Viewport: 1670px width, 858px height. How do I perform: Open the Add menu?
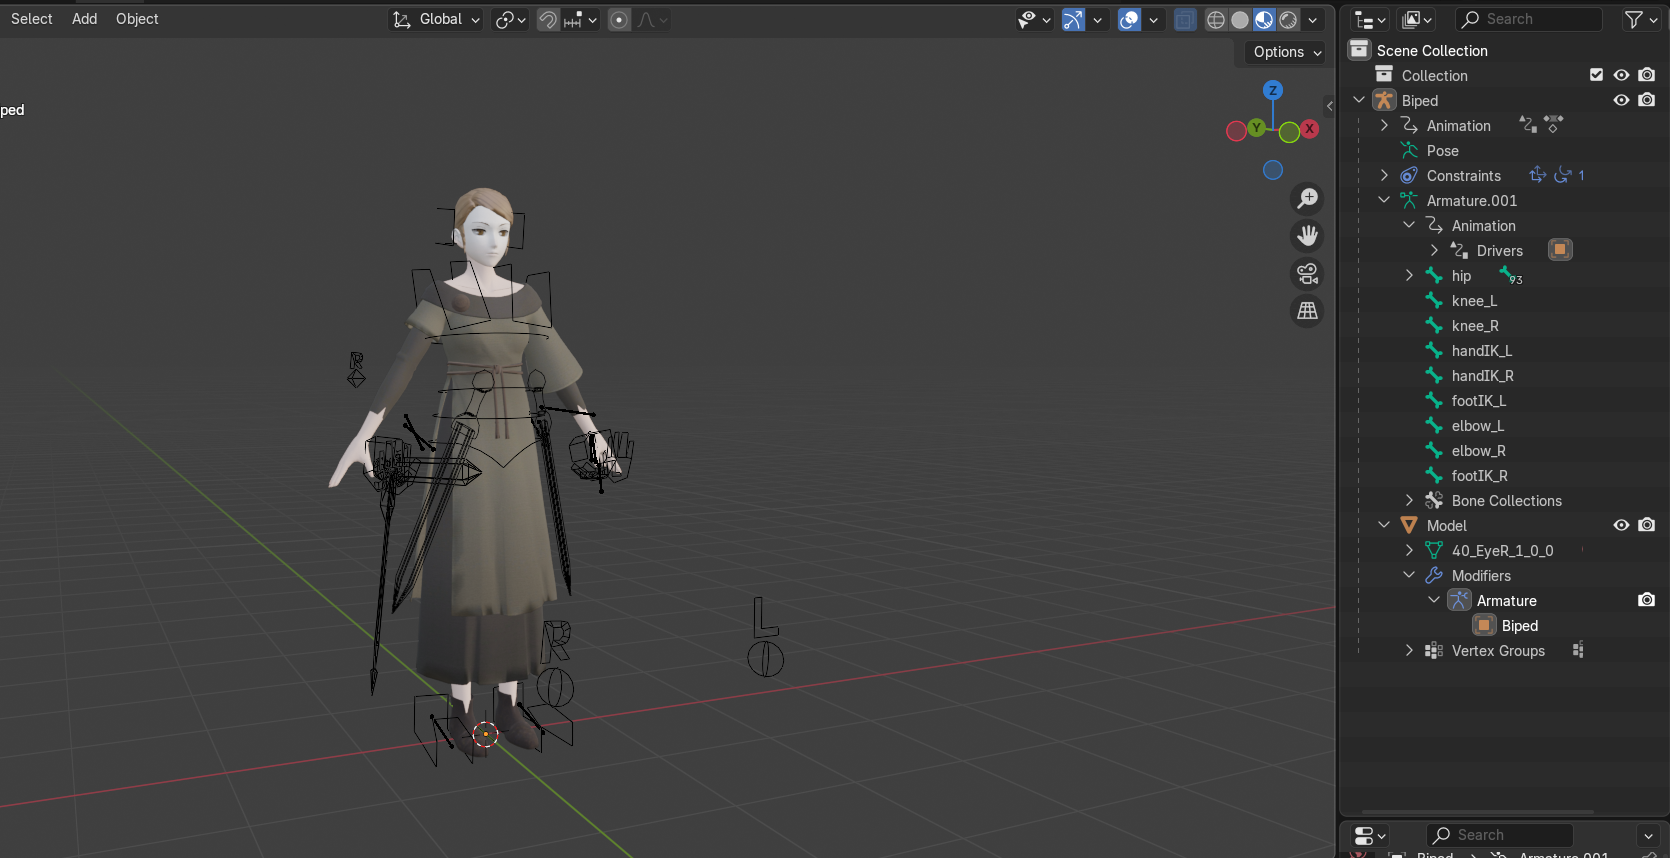(x=85, y=19)
